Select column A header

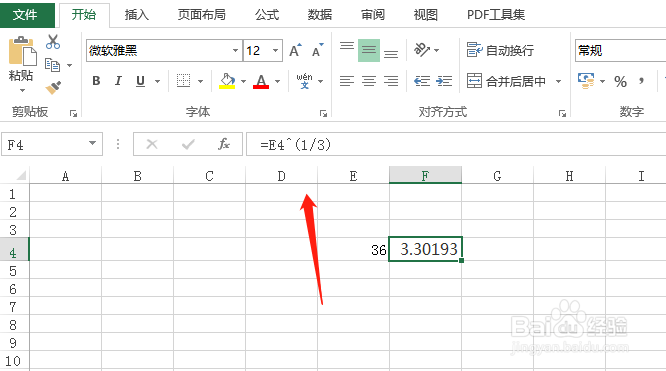(65, 176)
